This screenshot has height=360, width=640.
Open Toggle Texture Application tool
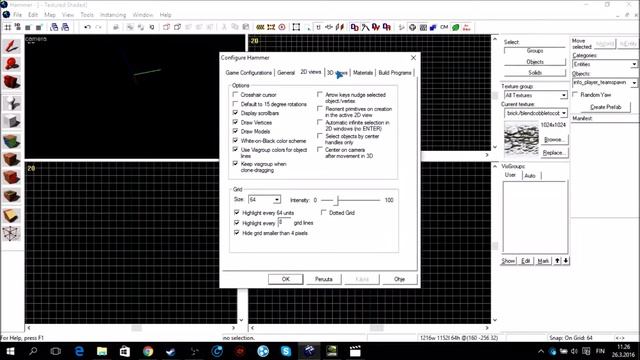tap(11, 141)
